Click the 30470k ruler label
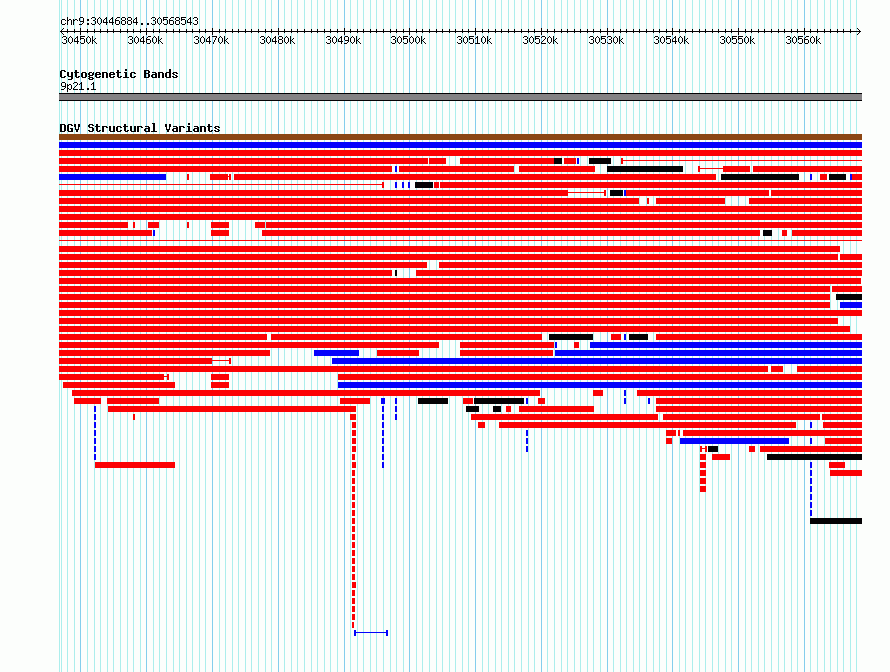This screenshot has height=672, width=890. [211, 40]
